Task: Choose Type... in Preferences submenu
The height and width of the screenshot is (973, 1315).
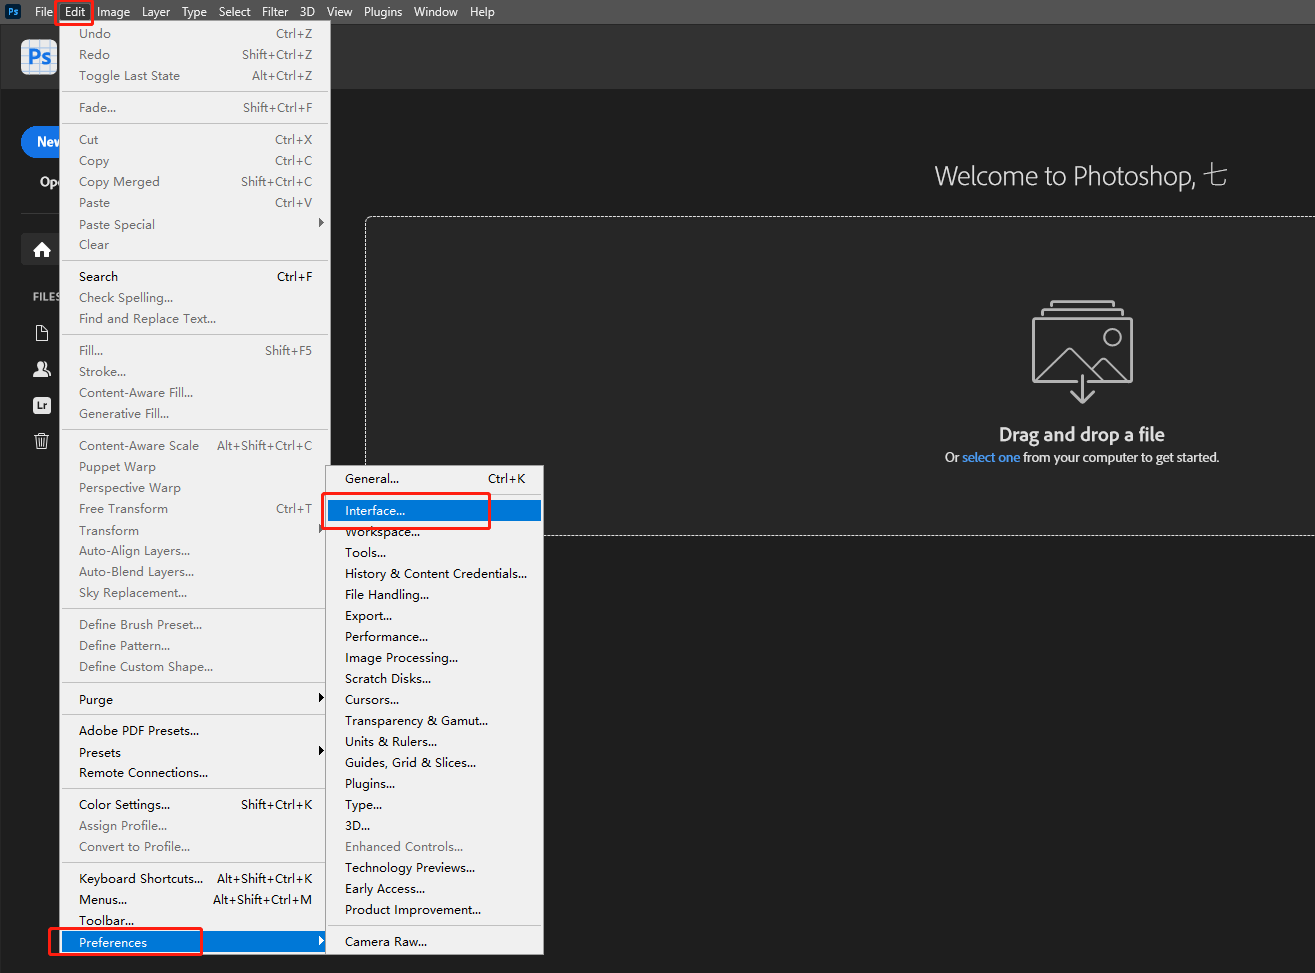Action: pyautogui.click(x=434, y=804)
